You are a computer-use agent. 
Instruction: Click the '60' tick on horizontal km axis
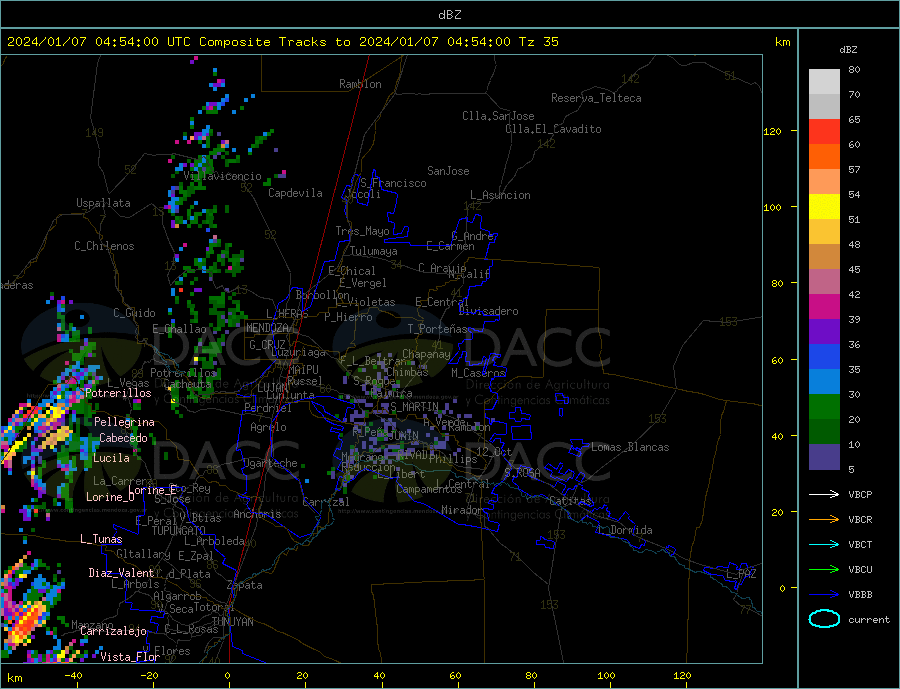point(455,676)
